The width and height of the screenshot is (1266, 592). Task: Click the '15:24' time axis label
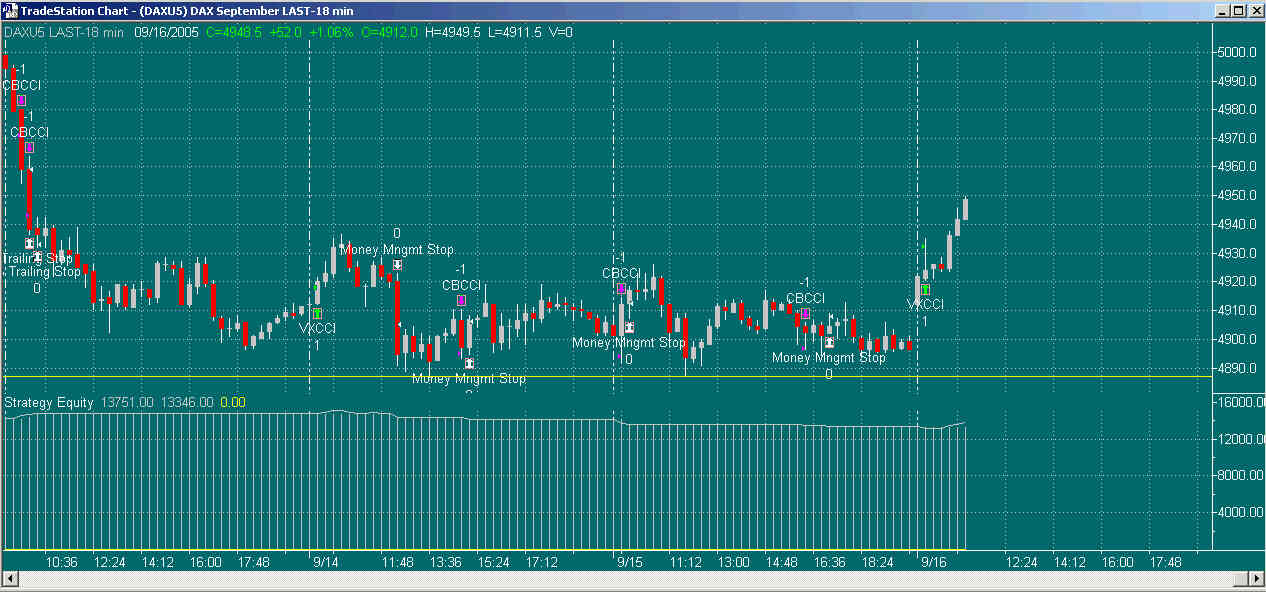[x=493, y=563]
